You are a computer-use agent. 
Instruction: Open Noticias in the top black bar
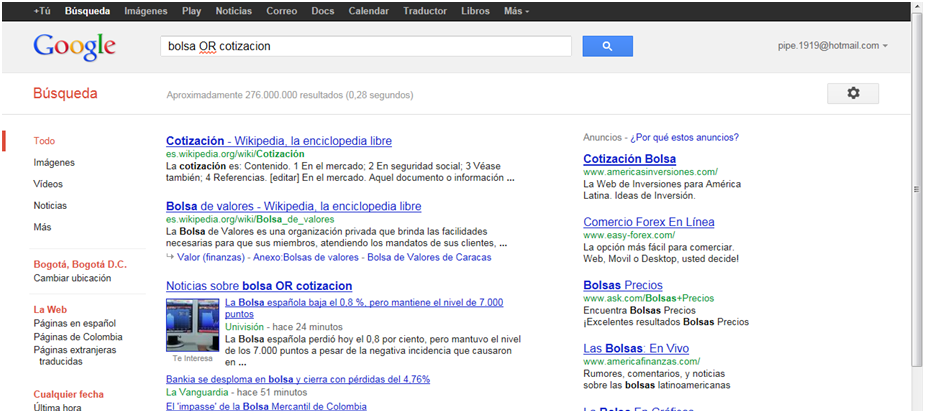(234, 11)
